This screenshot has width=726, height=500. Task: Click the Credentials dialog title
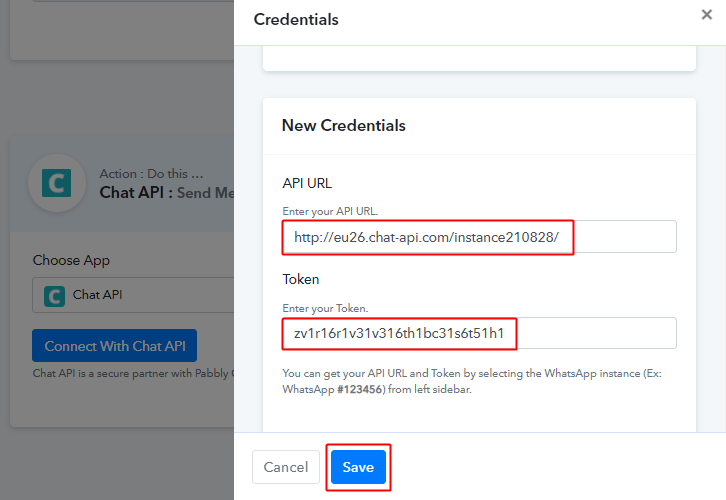pyautogui.click(x=296, y=20)
